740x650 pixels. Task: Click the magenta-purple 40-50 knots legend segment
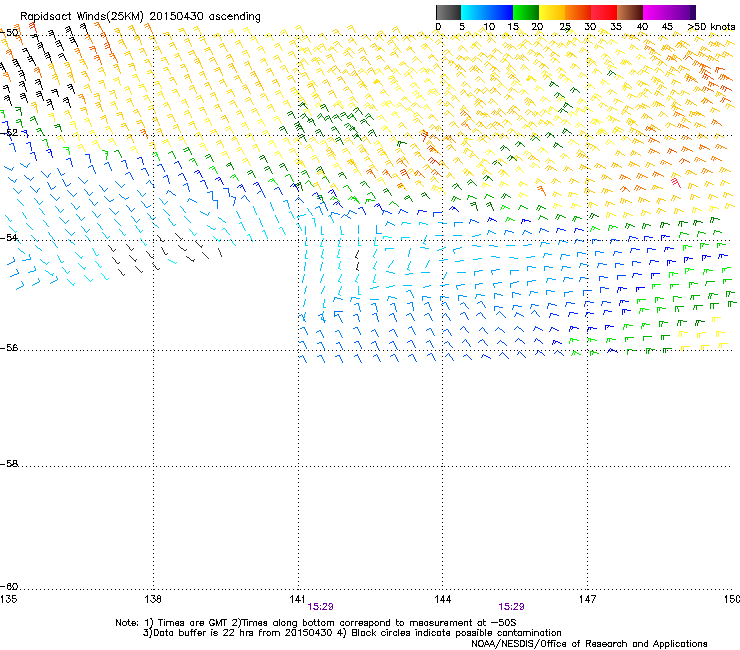[x=669, y=12]
